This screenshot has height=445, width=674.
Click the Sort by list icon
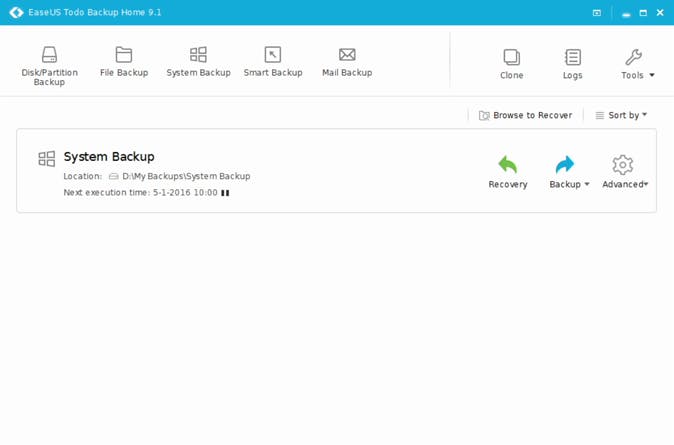coord(600,115)
